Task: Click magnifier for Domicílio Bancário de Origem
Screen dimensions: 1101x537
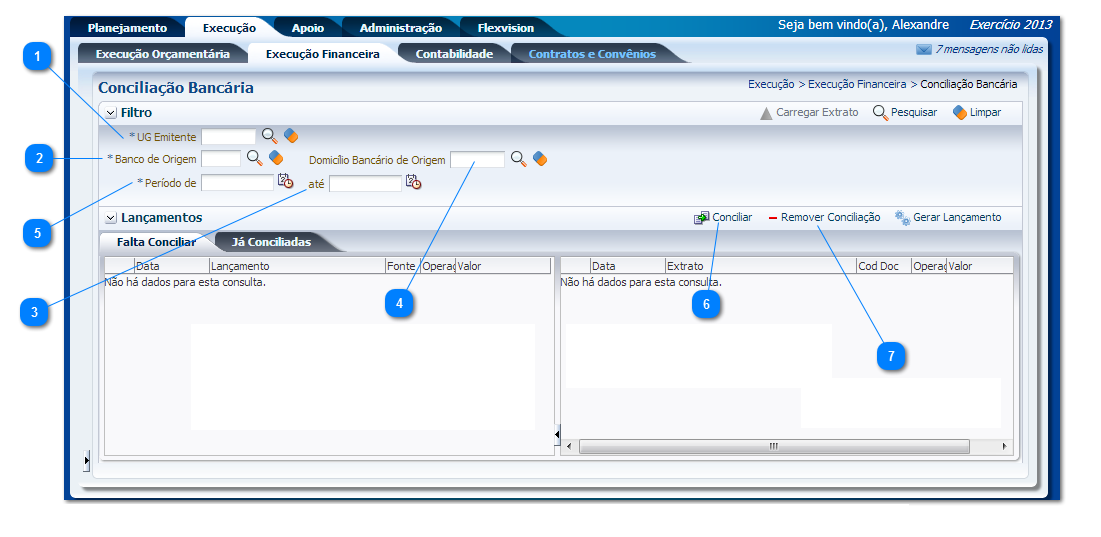Action: [518, 159]
